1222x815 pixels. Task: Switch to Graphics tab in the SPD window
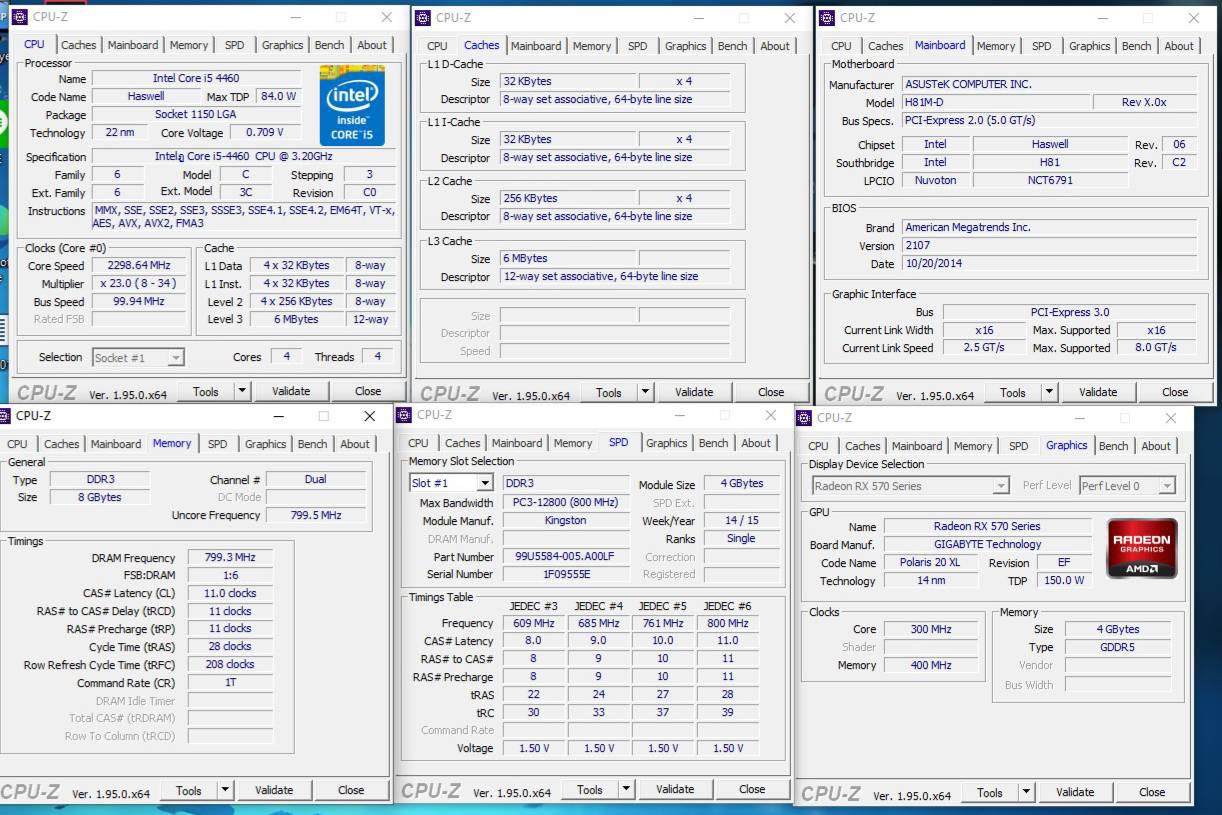click(666, 443)
